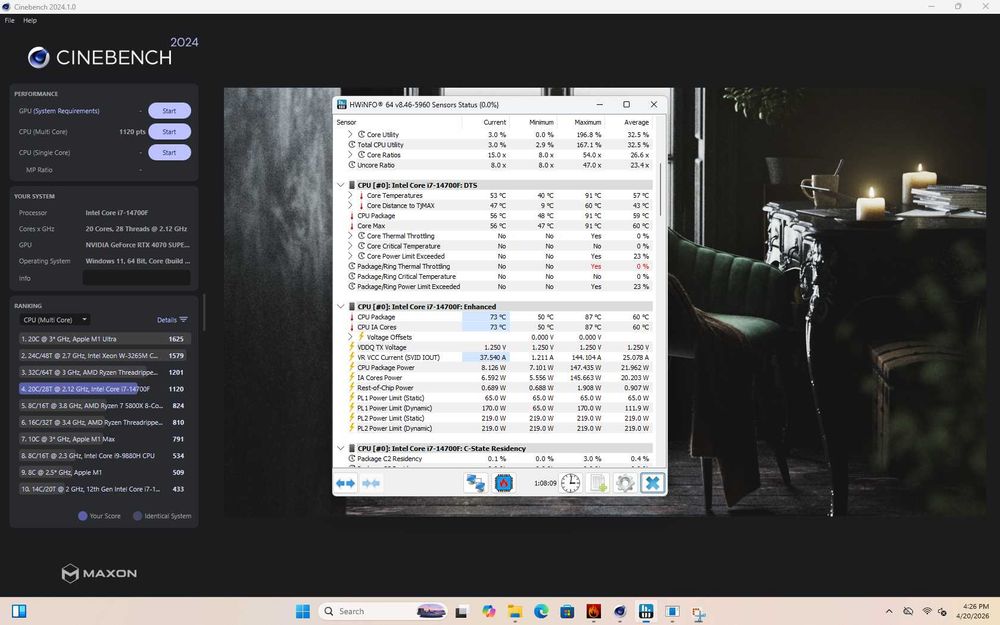Reset the HWiNFO clock timer icon
The width and height of the screenshot is (1000, 625).
pyautogui.click(x=570, y=483)
